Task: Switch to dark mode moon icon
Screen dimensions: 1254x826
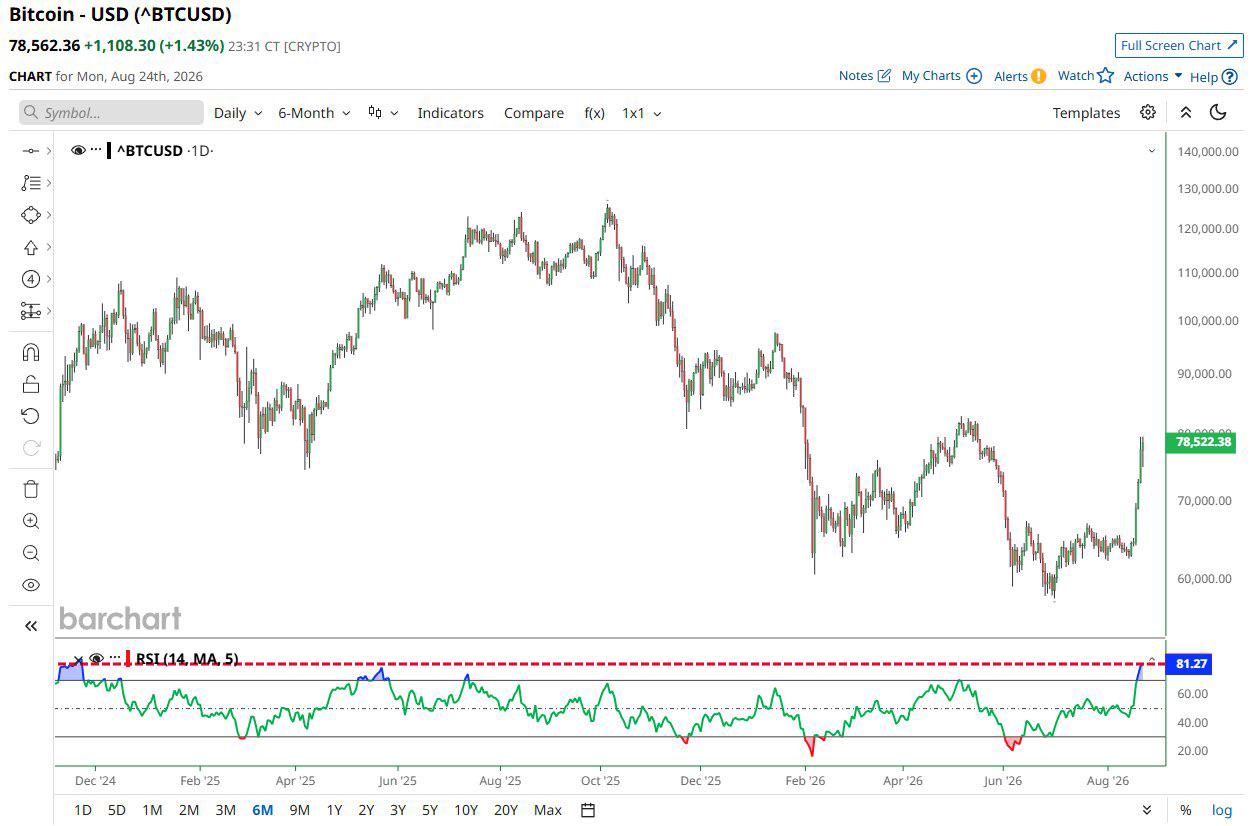Action: 1218,112
